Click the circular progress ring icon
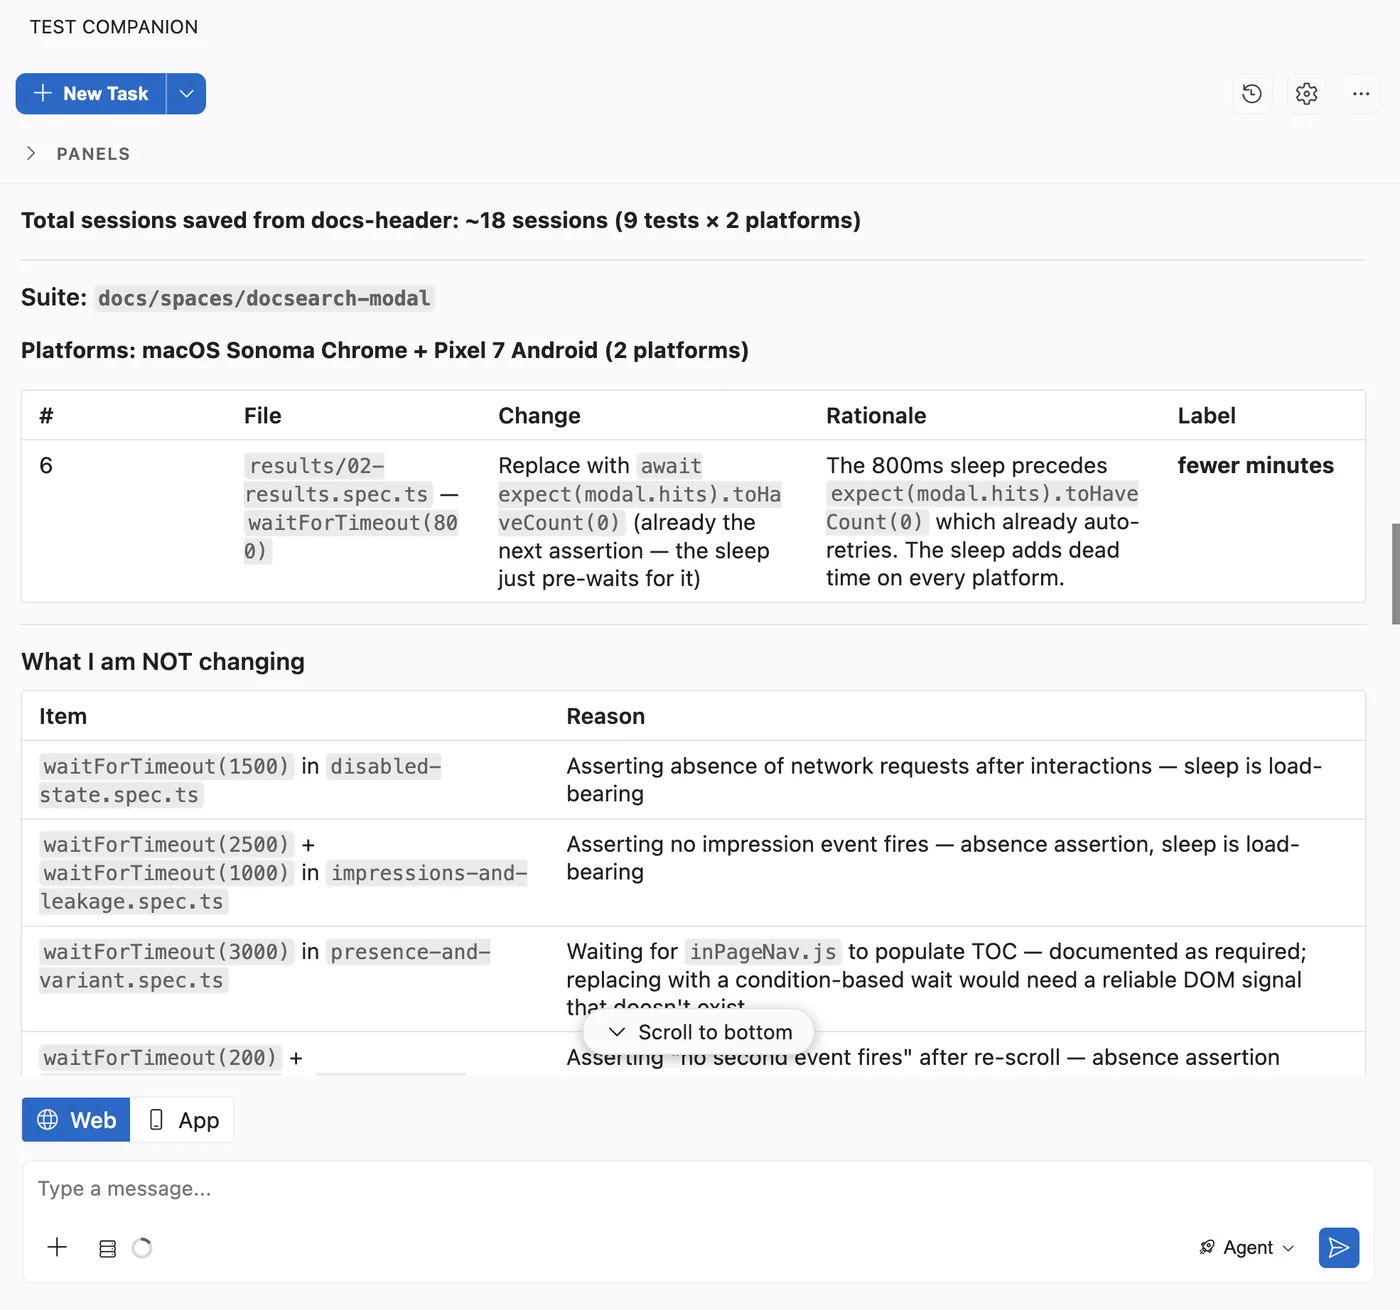The image size is (1400, 1310). pyautogui.click(x=142, y=1248)
